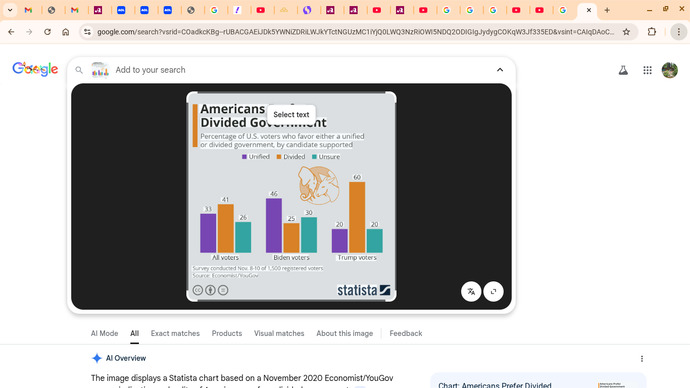Image resolution: width=690 pixels, height=388 pixels.
Task: Open the Google apps grid
Action: pyautogui.click(x=647, y=70)
